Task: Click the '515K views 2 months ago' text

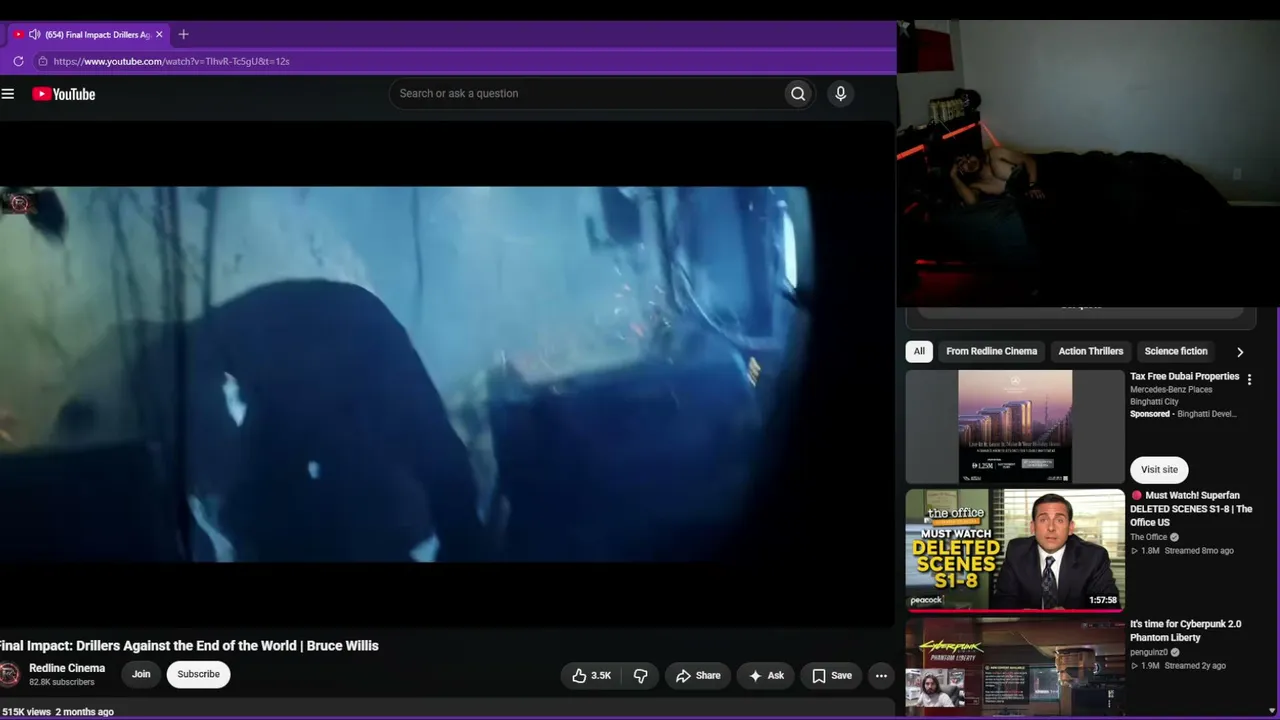Action: [58, 712]
